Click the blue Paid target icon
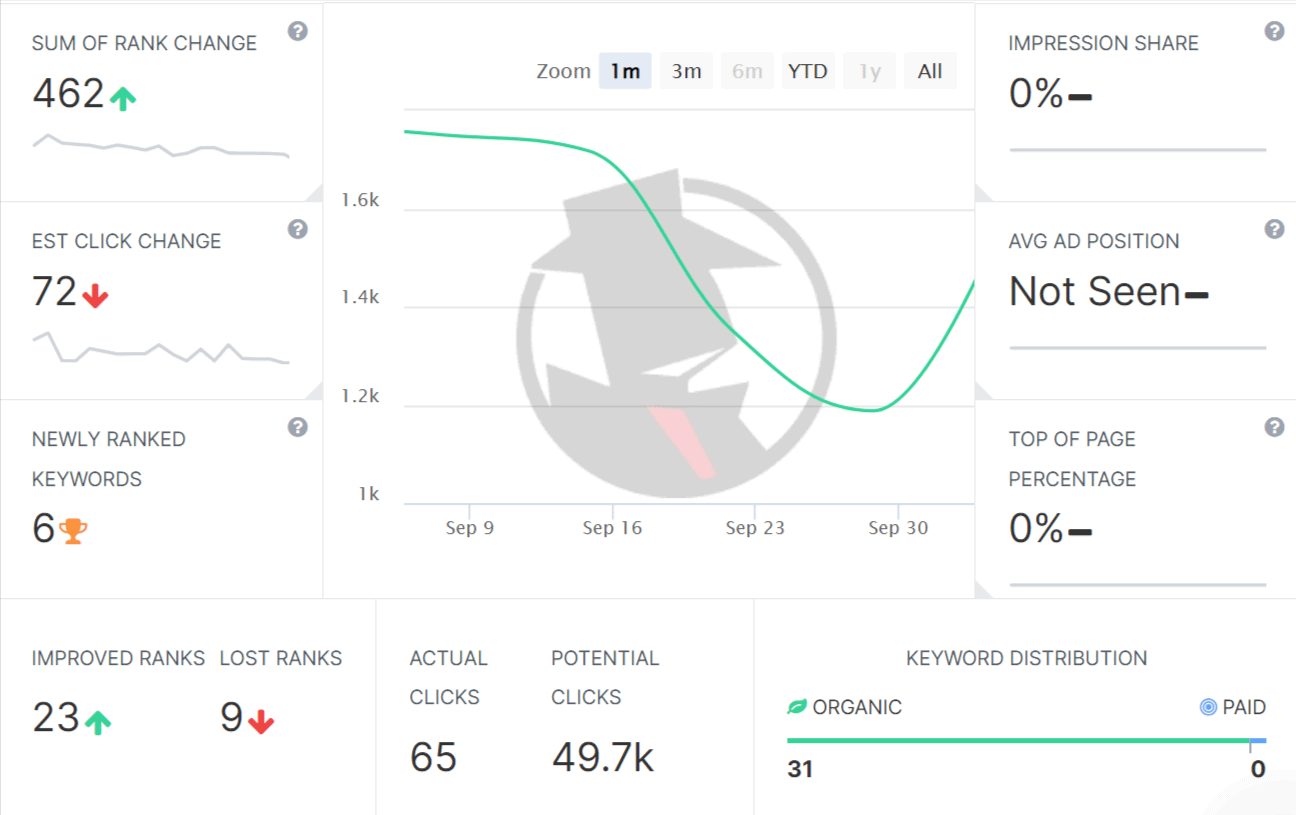 pos(1208,707)
